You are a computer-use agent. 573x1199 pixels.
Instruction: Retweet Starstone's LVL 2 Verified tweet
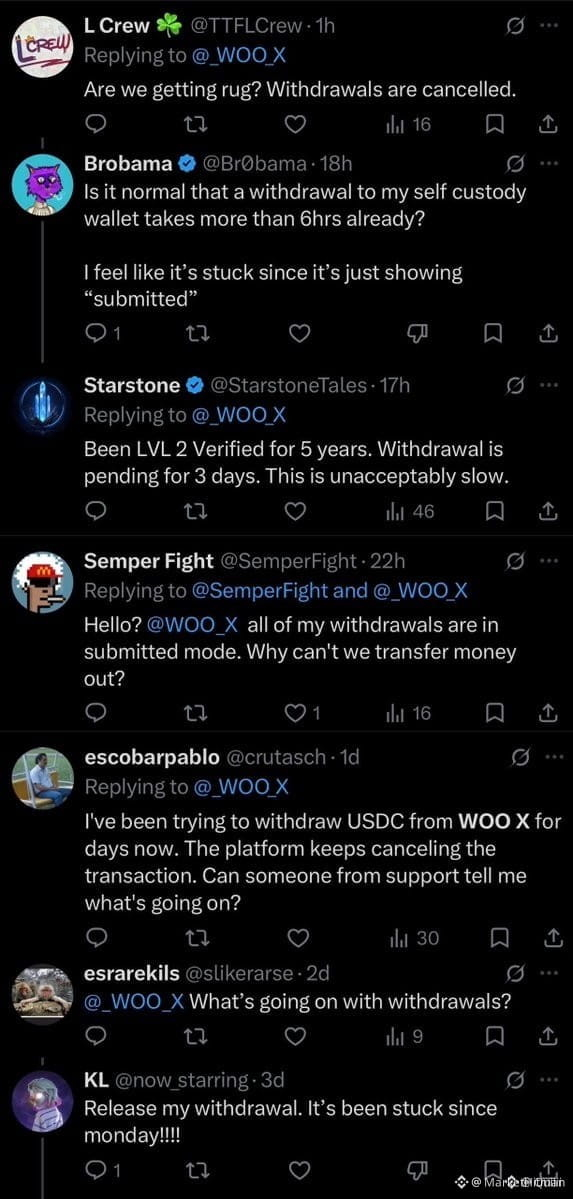[x=195, y=512]
